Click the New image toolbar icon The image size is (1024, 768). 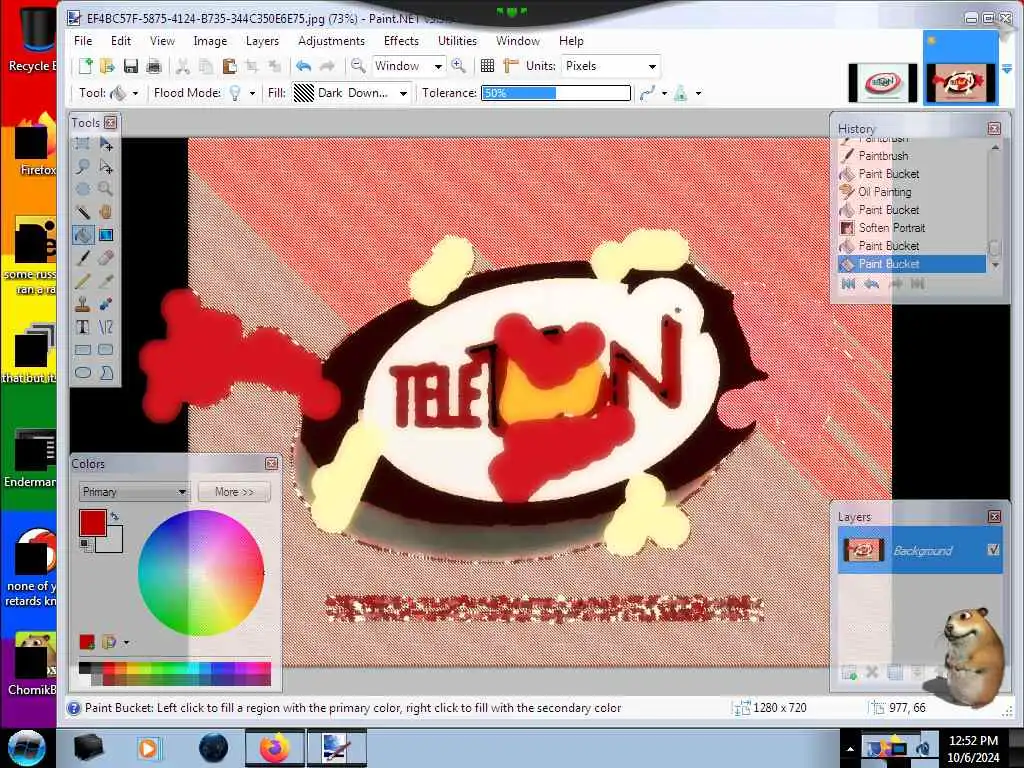coord(86,66)
